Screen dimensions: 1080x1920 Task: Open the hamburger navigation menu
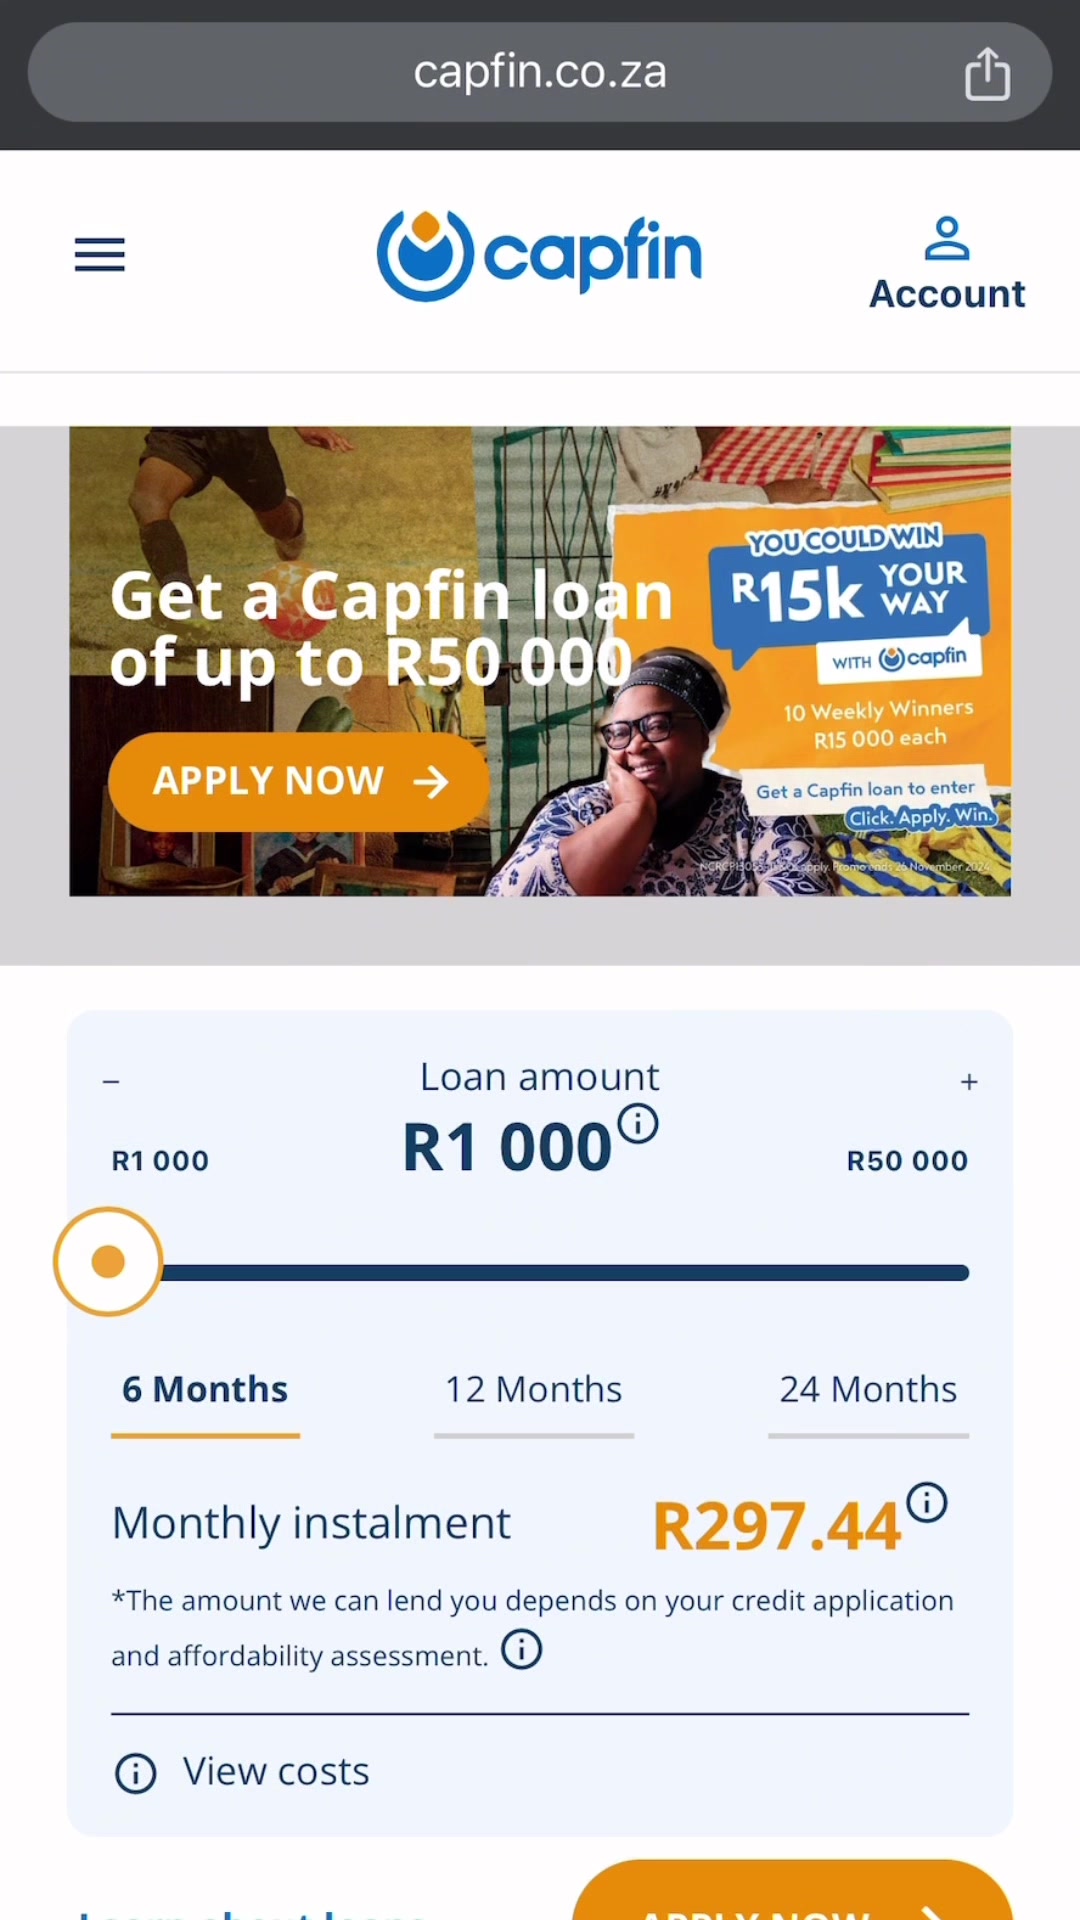[100, 255]
